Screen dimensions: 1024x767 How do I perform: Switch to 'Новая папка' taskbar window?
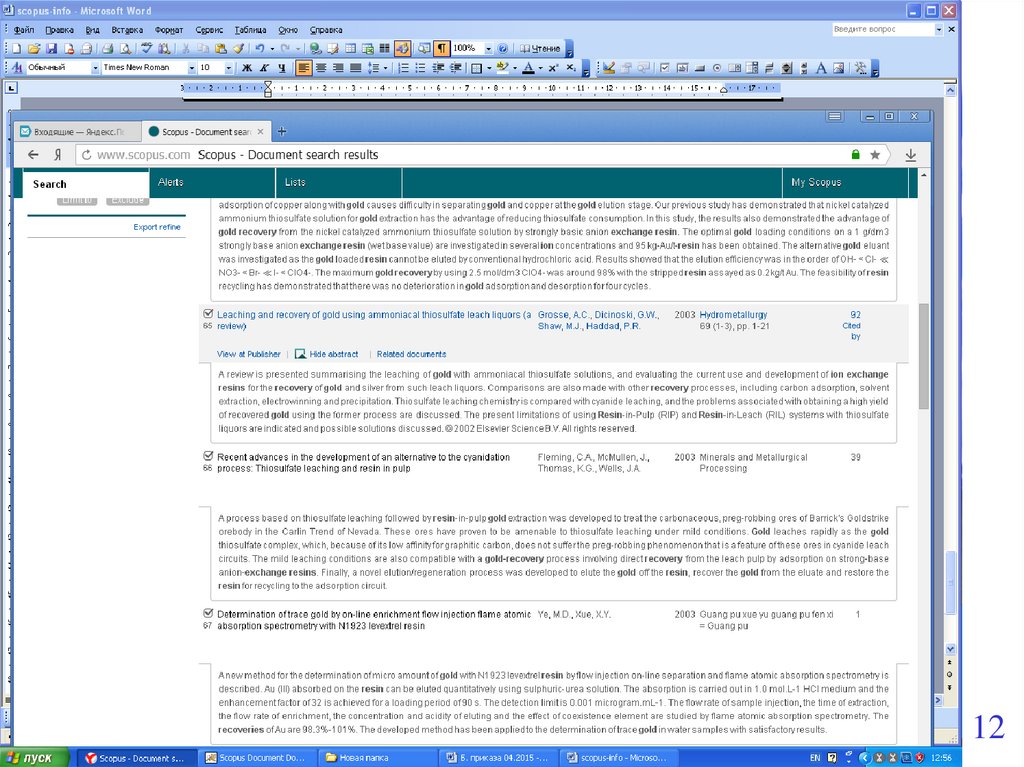[376, 758]
